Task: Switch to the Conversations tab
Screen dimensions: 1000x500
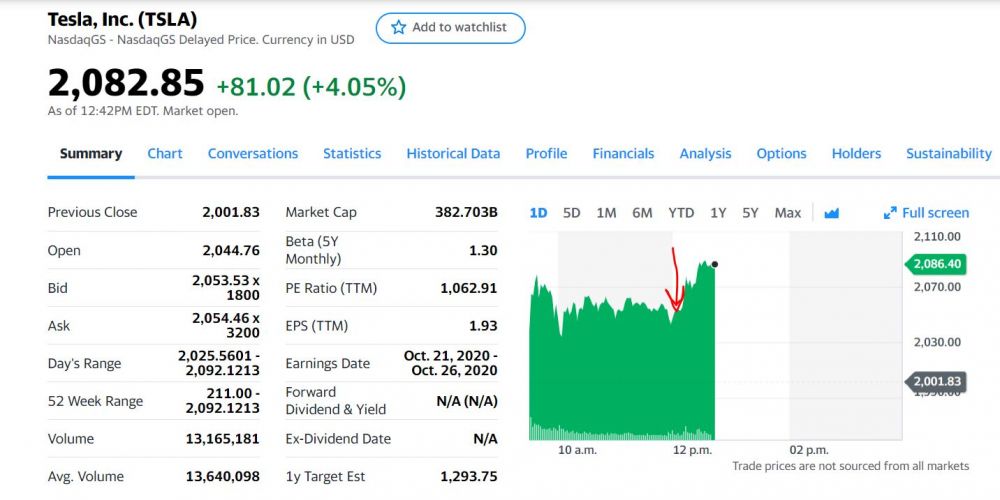Action: pyautogui.click(x=253, y=154)
